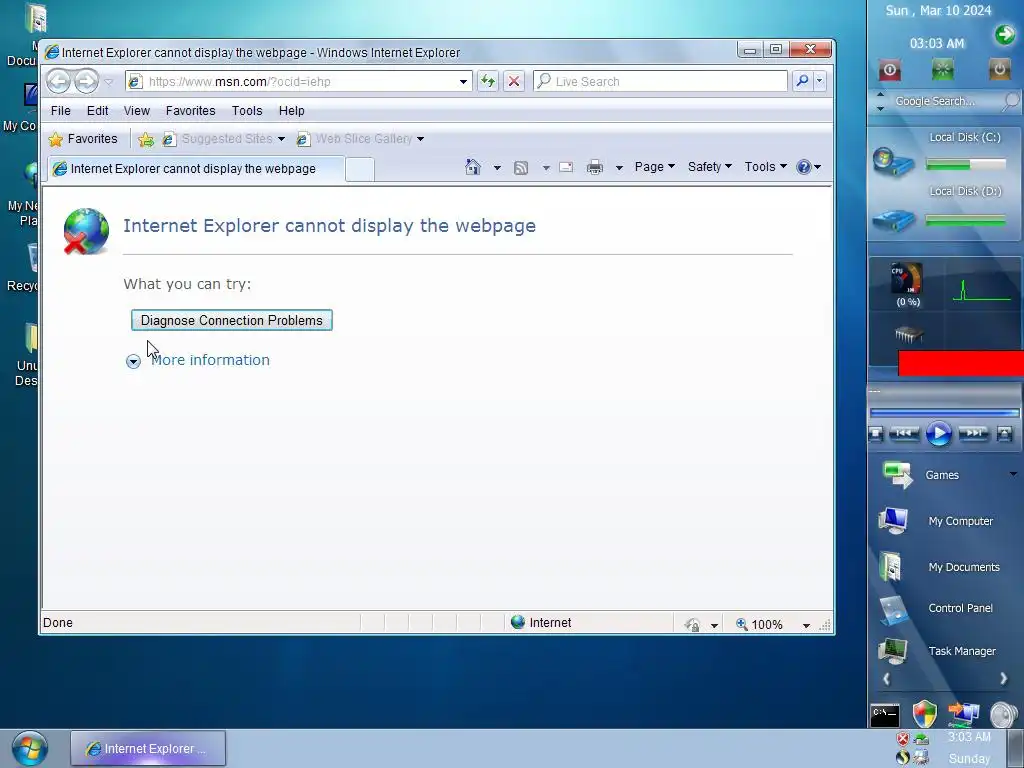Open the File menu
Image resolution: width=1024 pixels, height=768 pixels.
[61, 110]
